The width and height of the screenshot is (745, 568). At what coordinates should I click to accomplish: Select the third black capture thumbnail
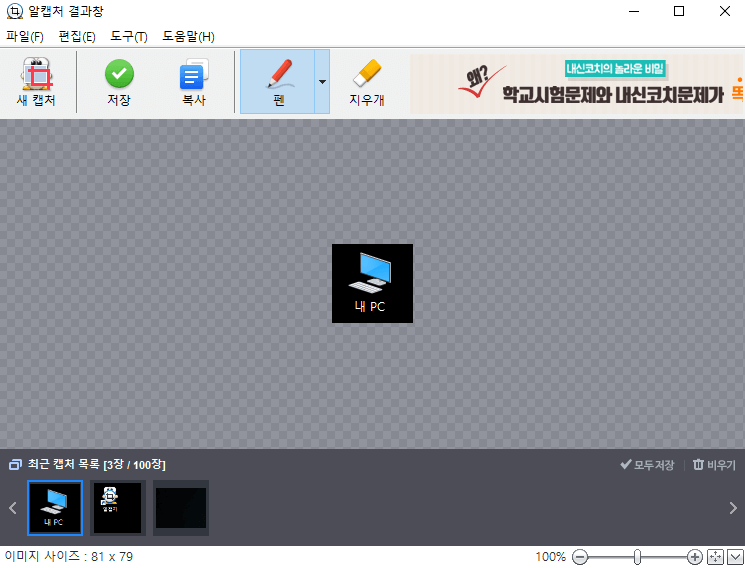pos(181,508)
